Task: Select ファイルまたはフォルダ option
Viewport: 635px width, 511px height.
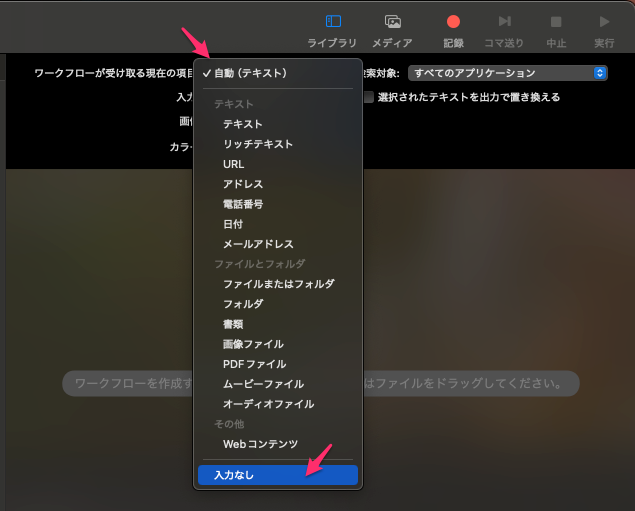Action: [278, 284]
